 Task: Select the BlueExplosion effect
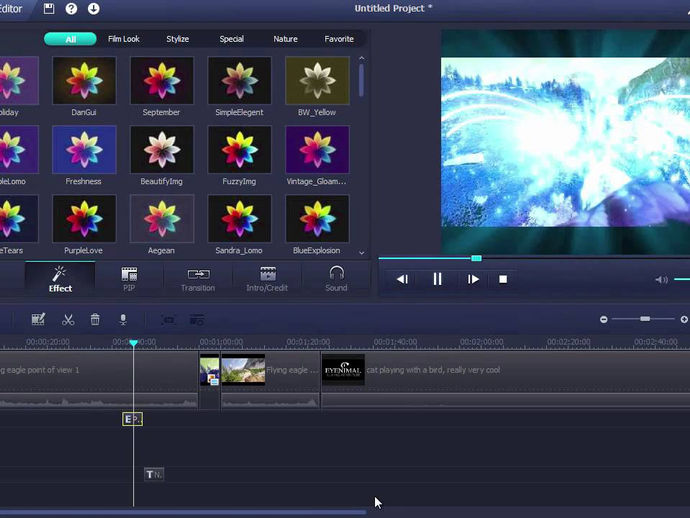pyautogui.click(x=317, y=219)
